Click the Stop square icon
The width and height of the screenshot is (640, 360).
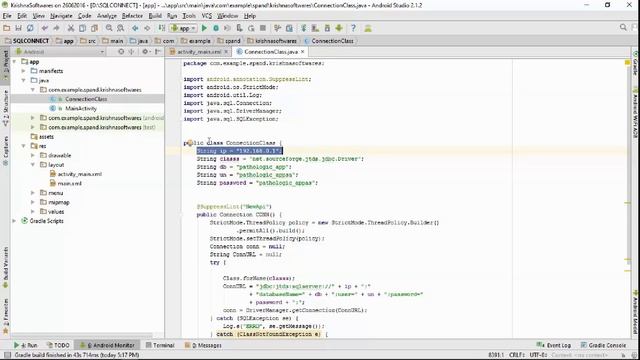point(263,28)
